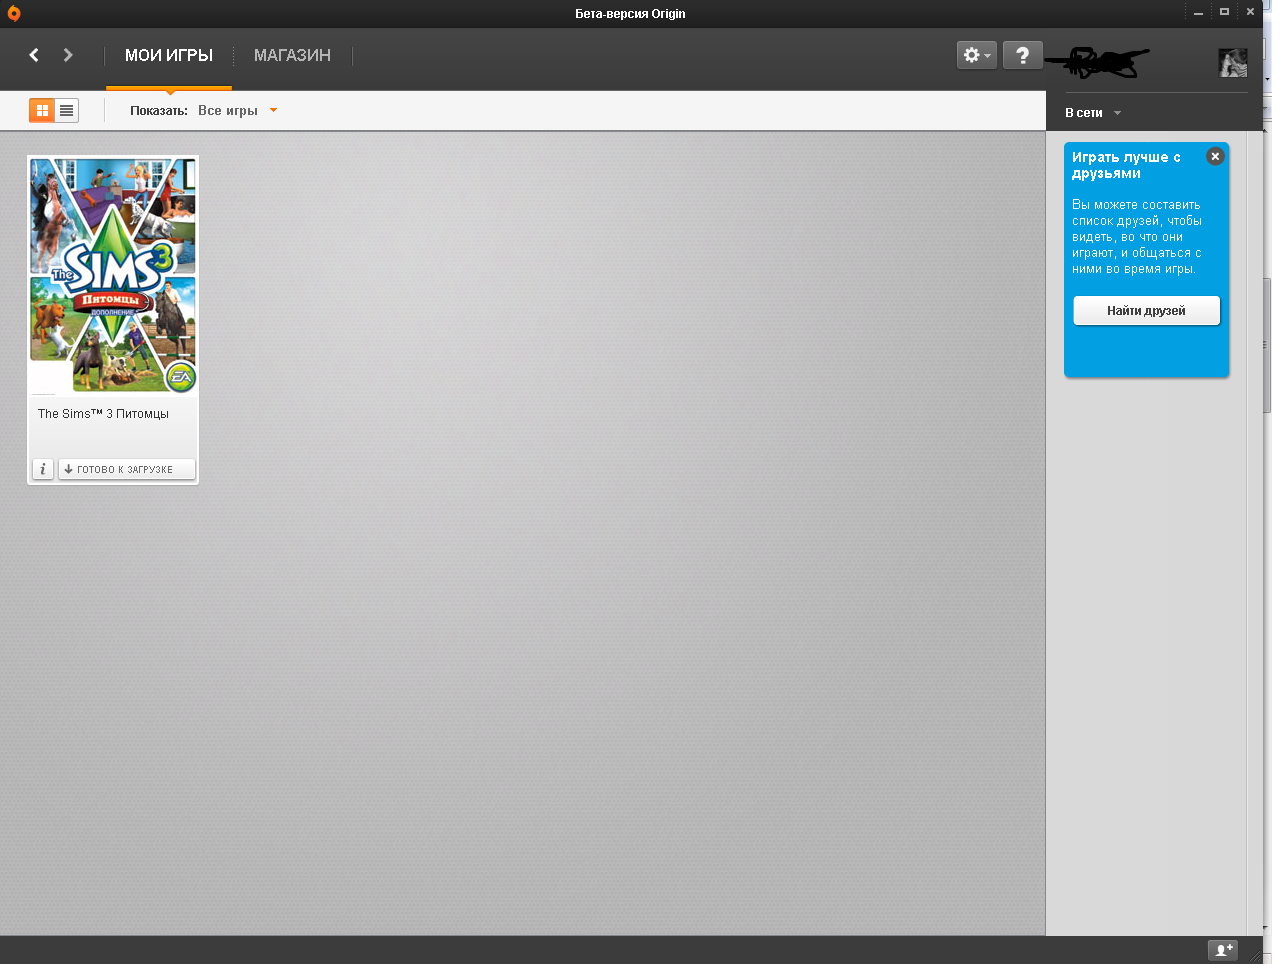Open the МОИ ИГРЫ tab
Screen dimensions: 1280x964
pyautogui.click(x=169, y=56)
